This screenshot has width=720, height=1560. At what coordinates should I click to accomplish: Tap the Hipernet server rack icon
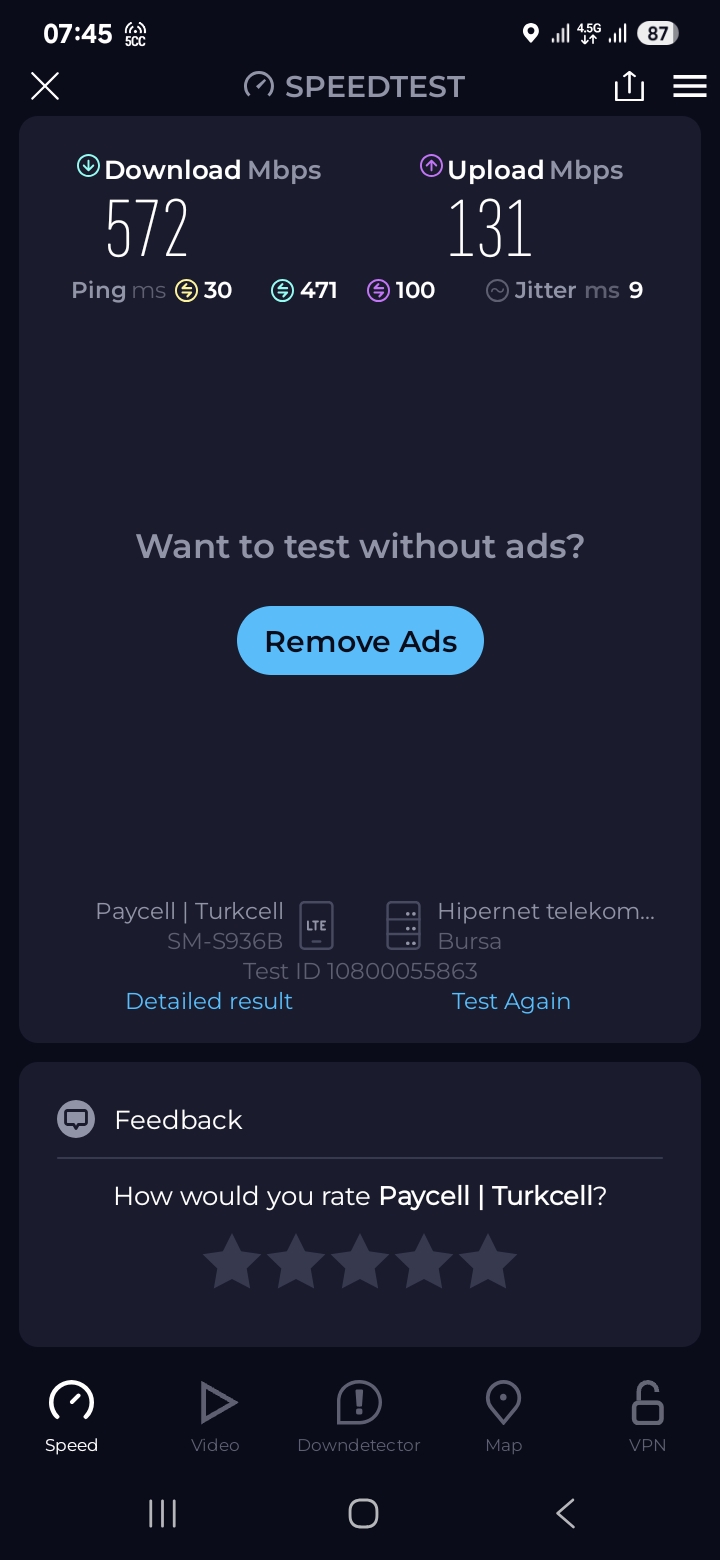404,925
